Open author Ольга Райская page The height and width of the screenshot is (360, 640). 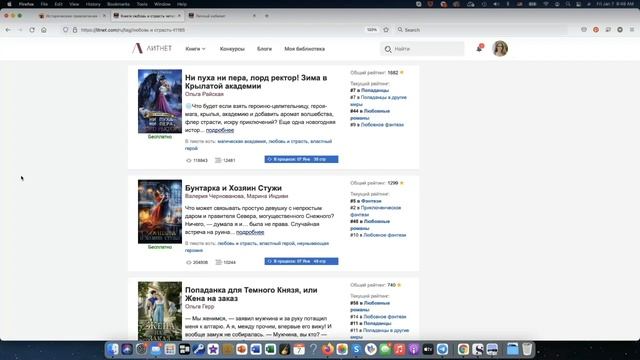click(x=204, y=94)
